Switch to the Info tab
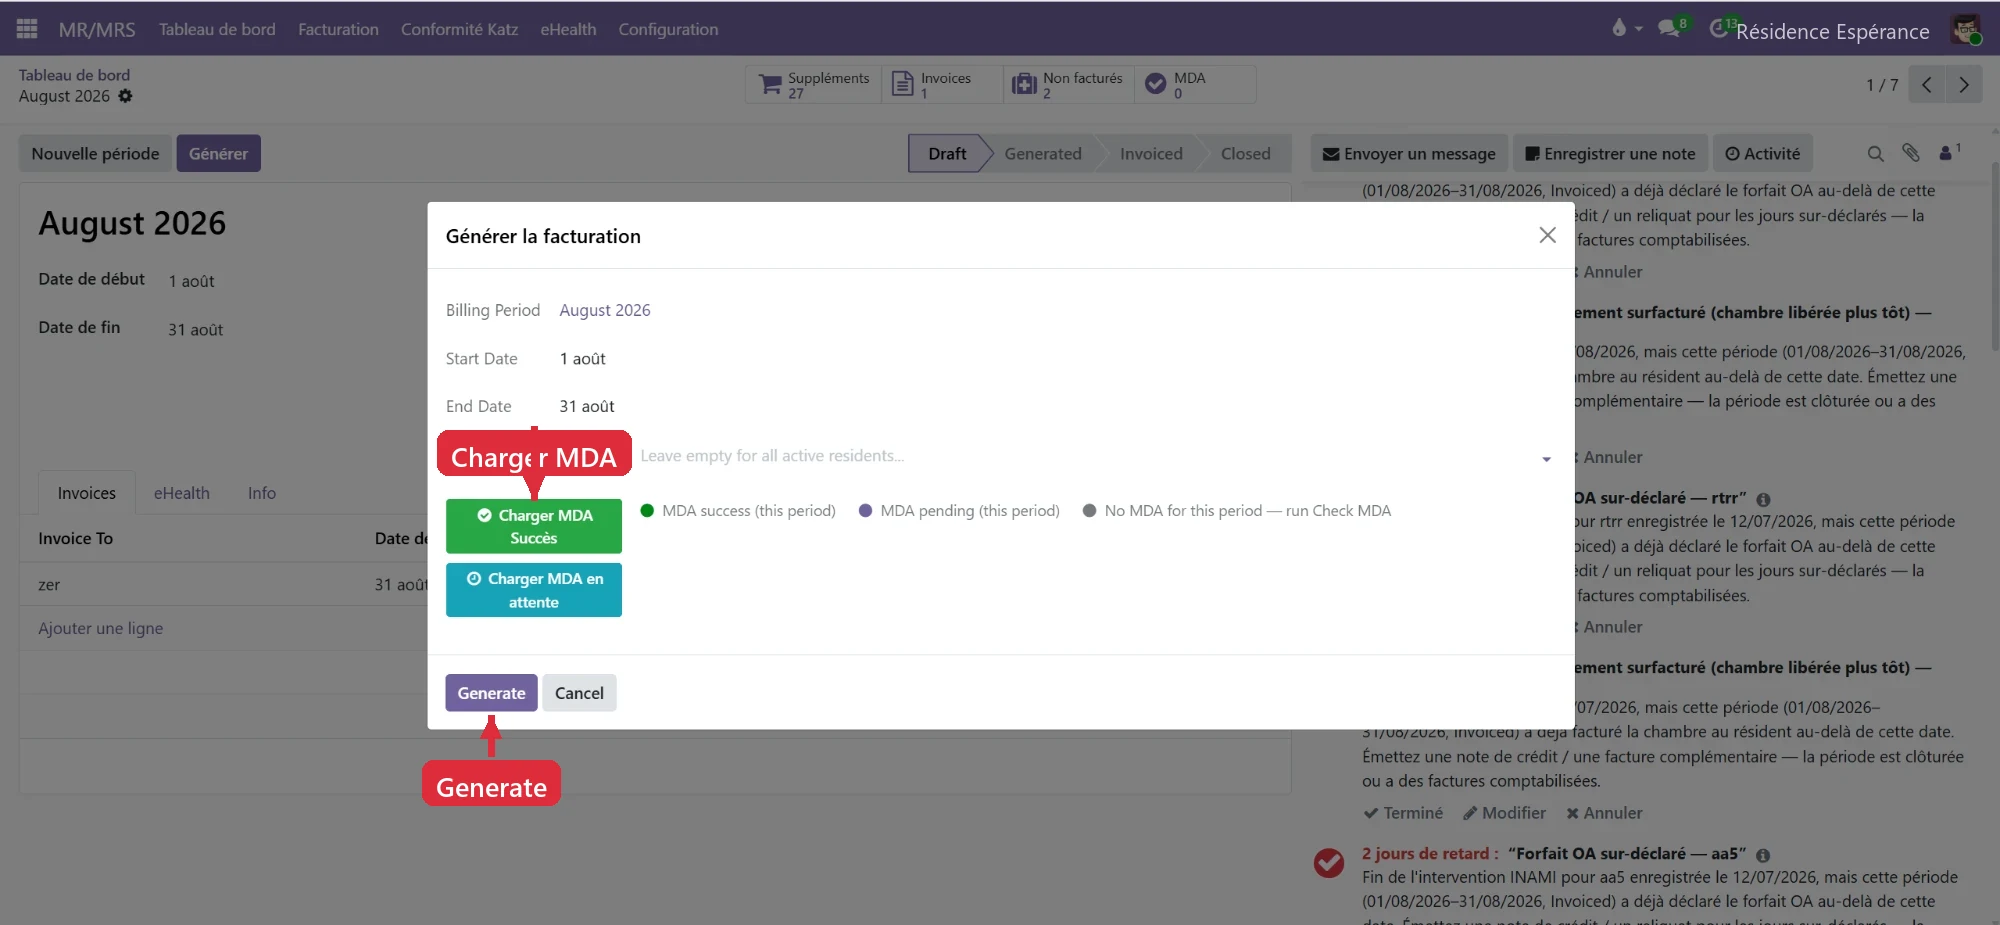2000x925 pixels. point(262,493)
